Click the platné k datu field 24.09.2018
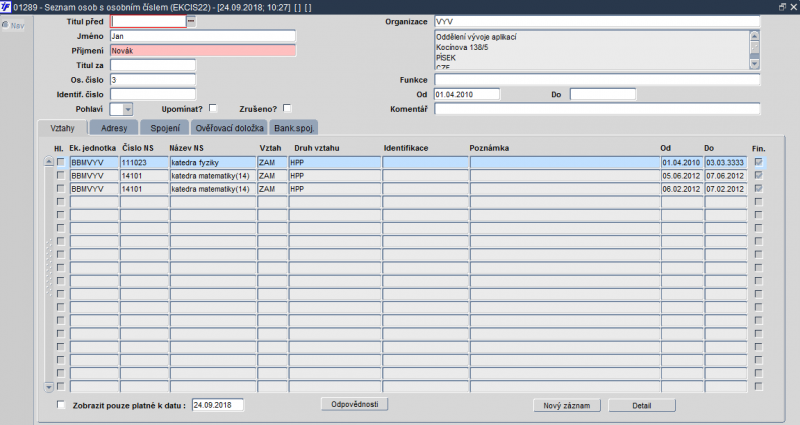Viewport: 800px width, 425px height. click(218, 405)
